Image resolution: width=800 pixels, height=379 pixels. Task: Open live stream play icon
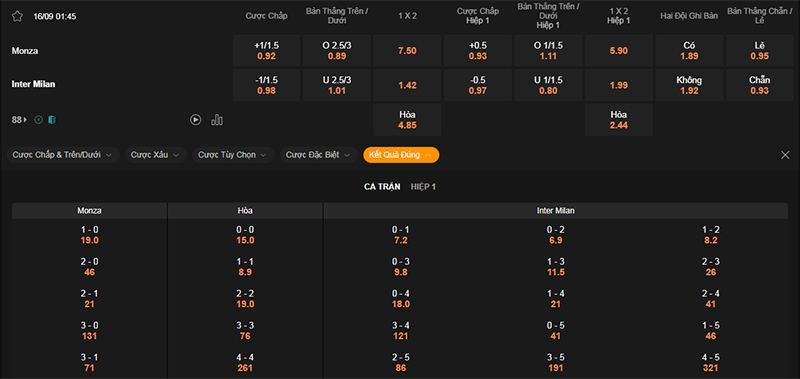(195, 120)
